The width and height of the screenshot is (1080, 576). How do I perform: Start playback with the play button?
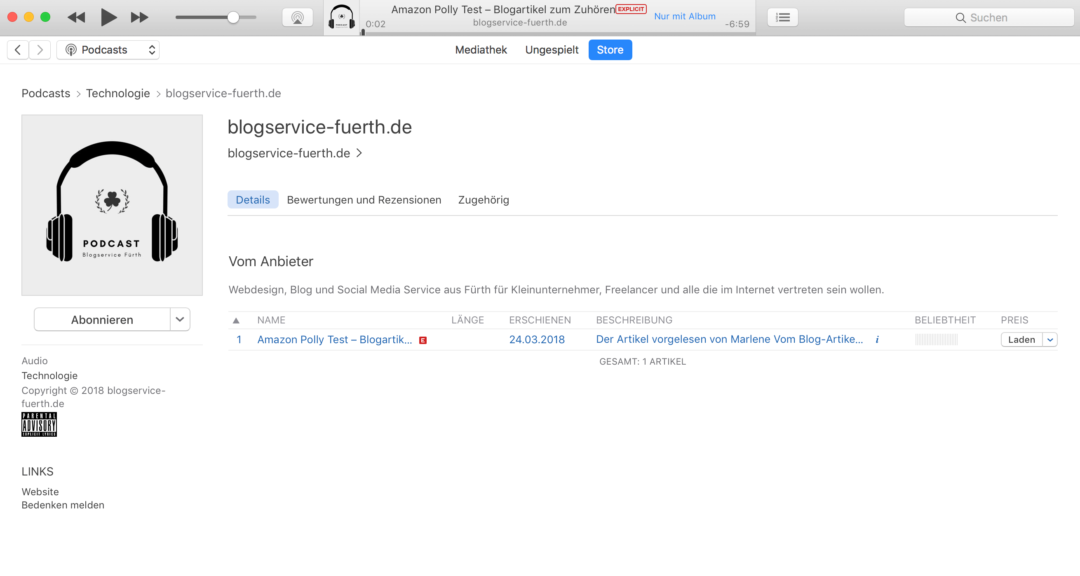[108, 16]
